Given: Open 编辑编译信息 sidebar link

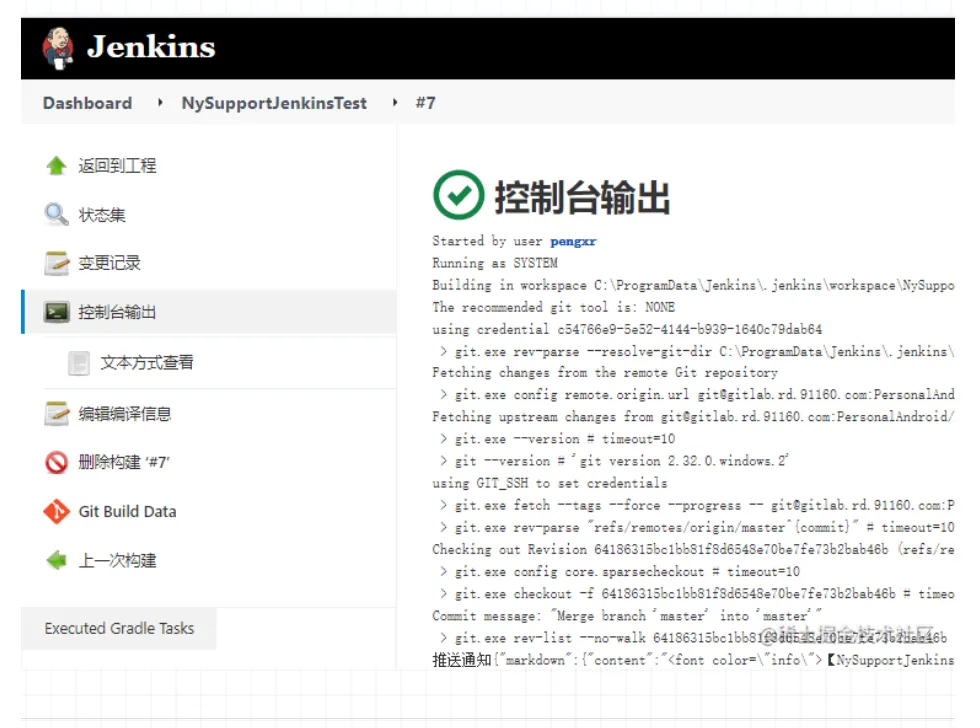Looking at the screenshot, I should click(x=124, y=414).
